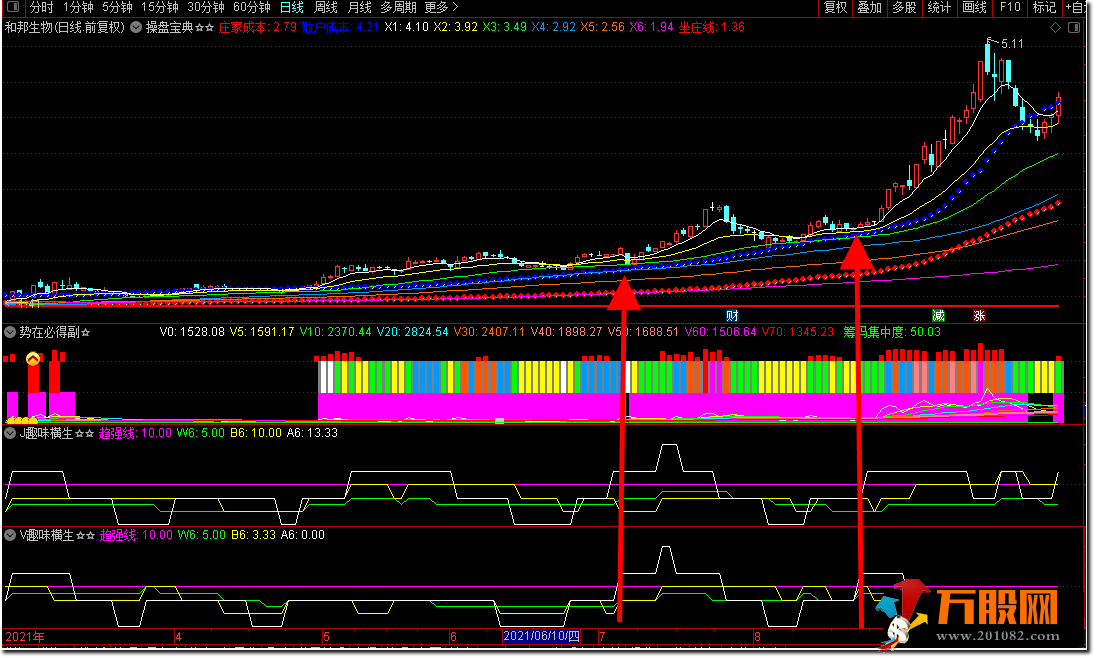Click the yellow up-arrow signal in volume panel
This screenshot has width=1096, height=658.
pyautogui.click(x=33, y=359)
